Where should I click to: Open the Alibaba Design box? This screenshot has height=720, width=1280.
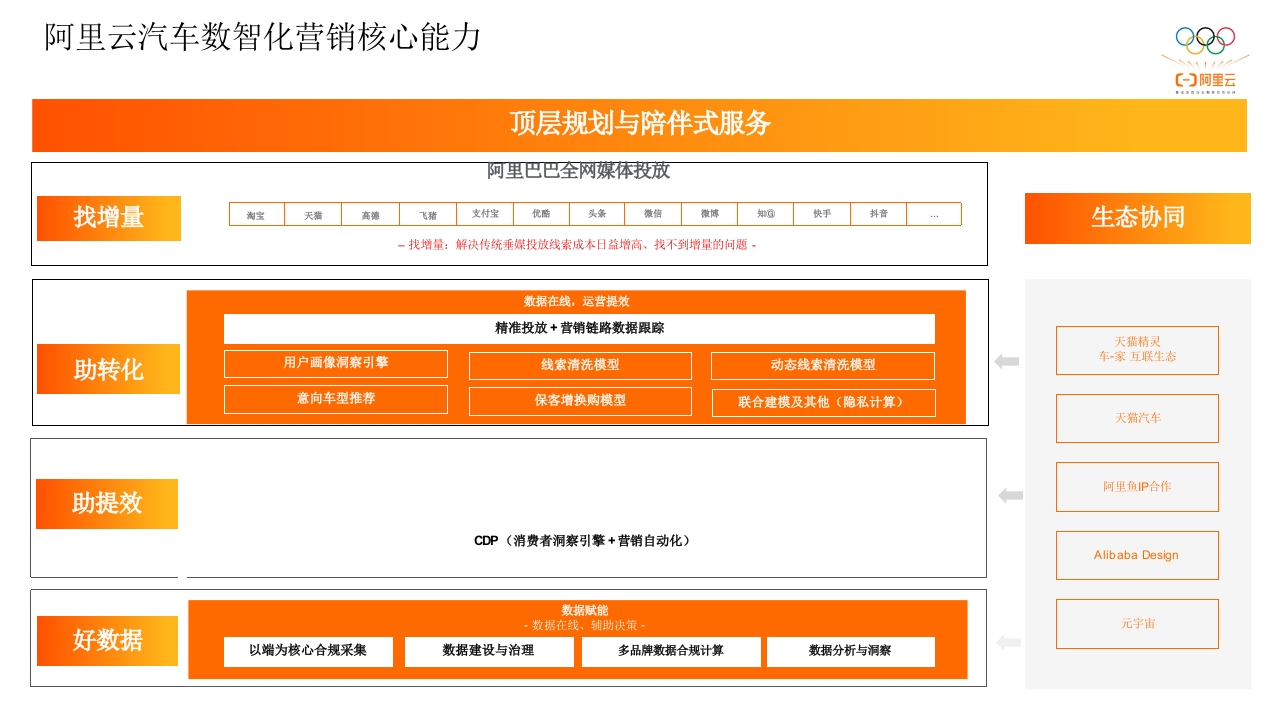1137,555
